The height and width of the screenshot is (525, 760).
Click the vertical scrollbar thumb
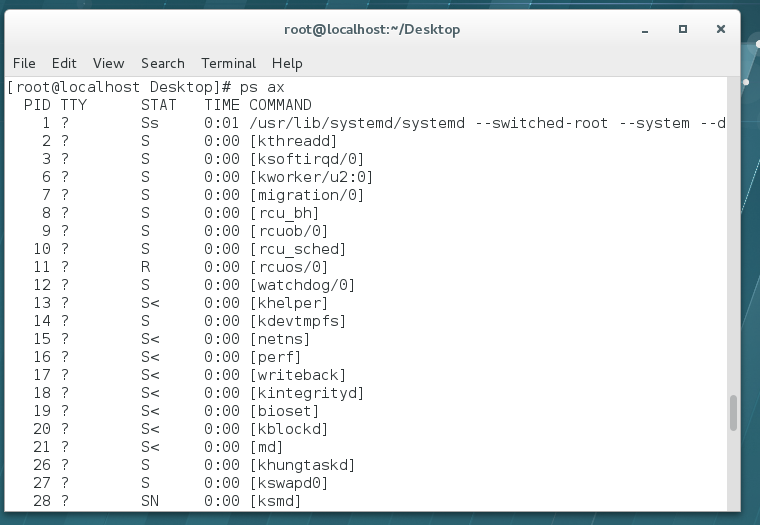point(733,413)
